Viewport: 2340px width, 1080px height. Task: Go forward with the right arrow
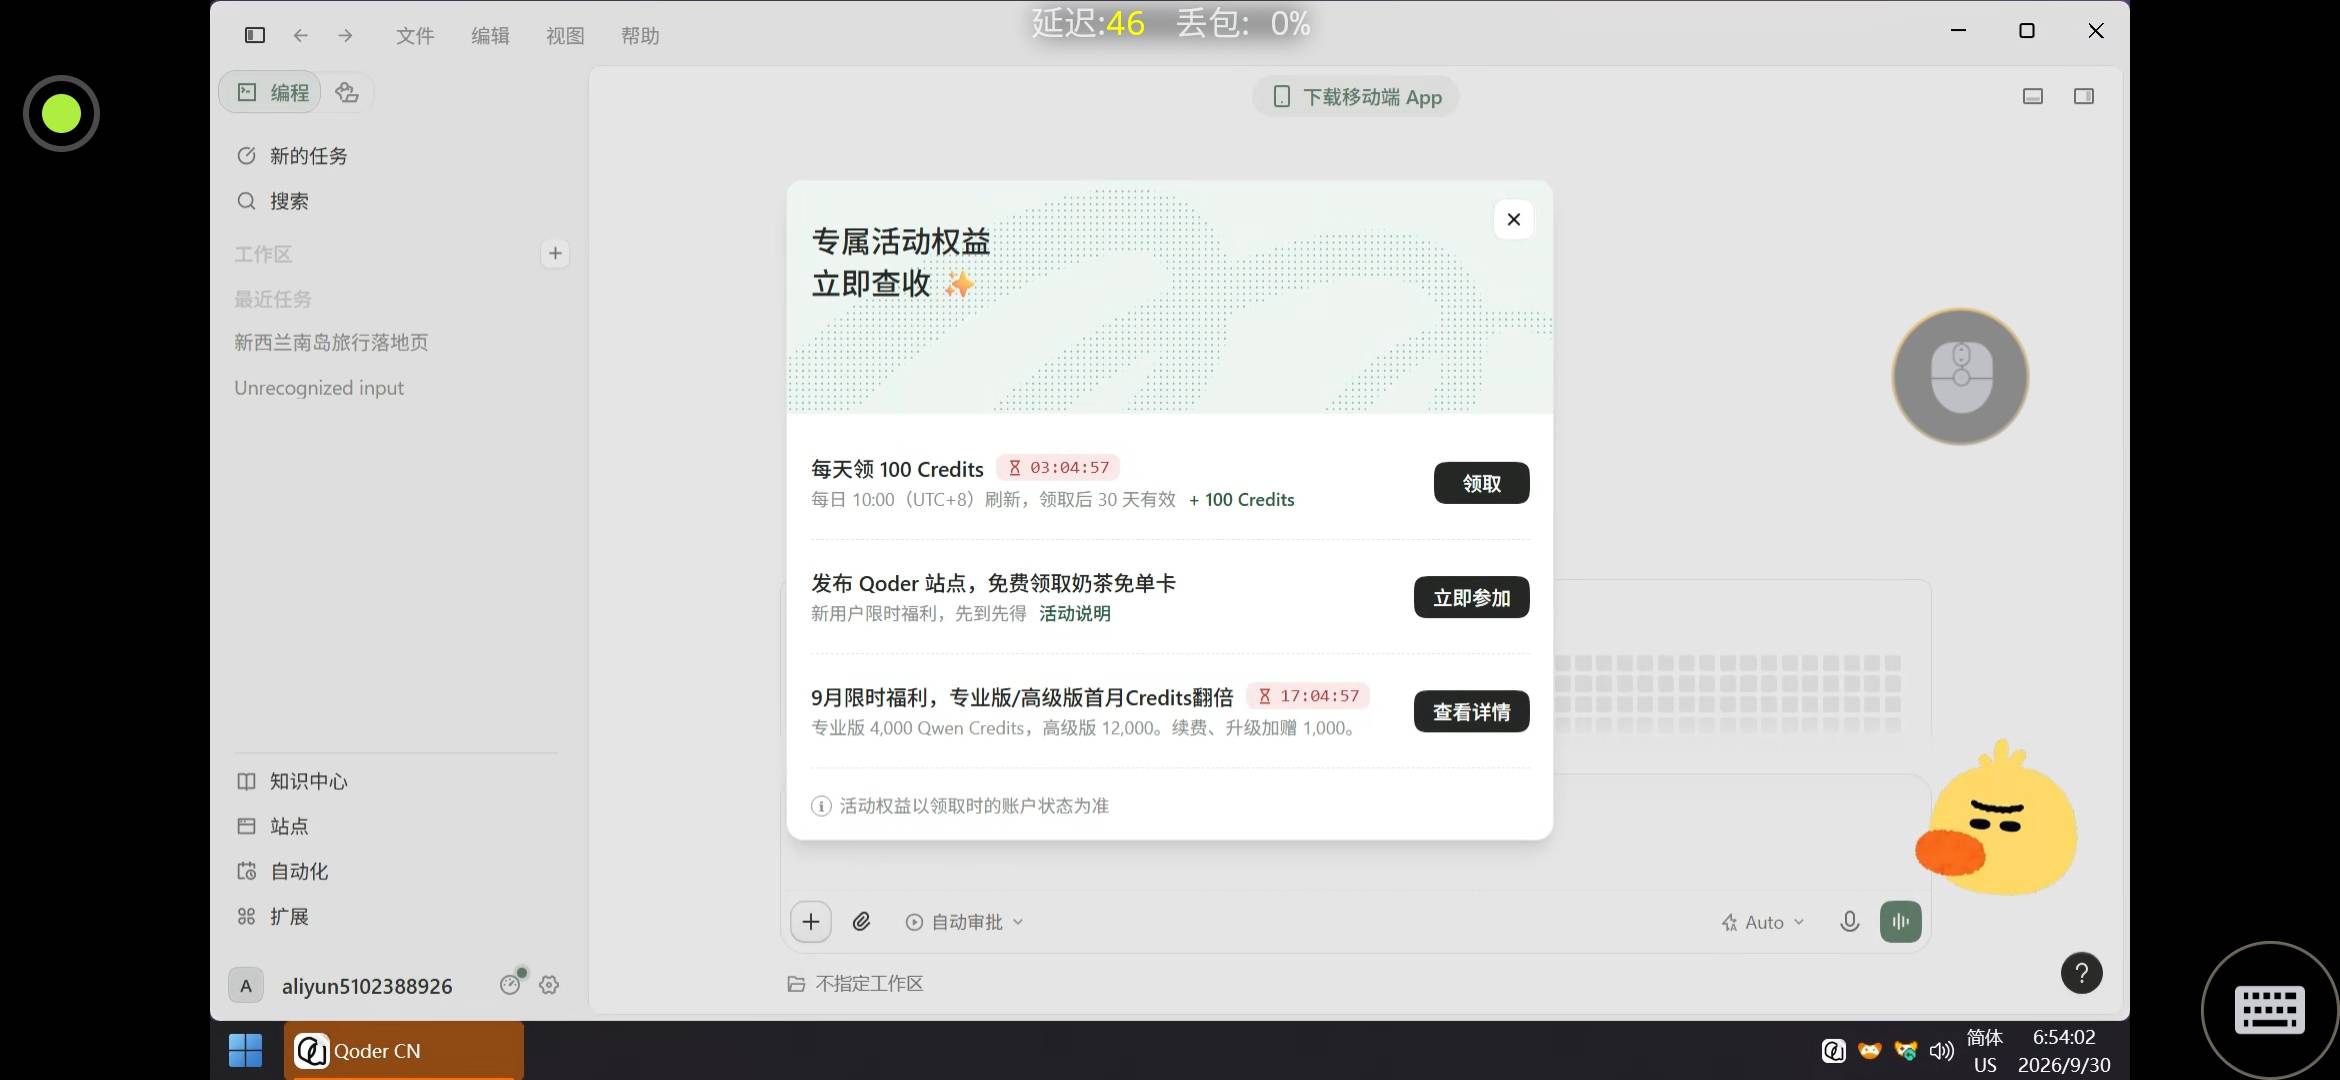(x=345, y=35)
